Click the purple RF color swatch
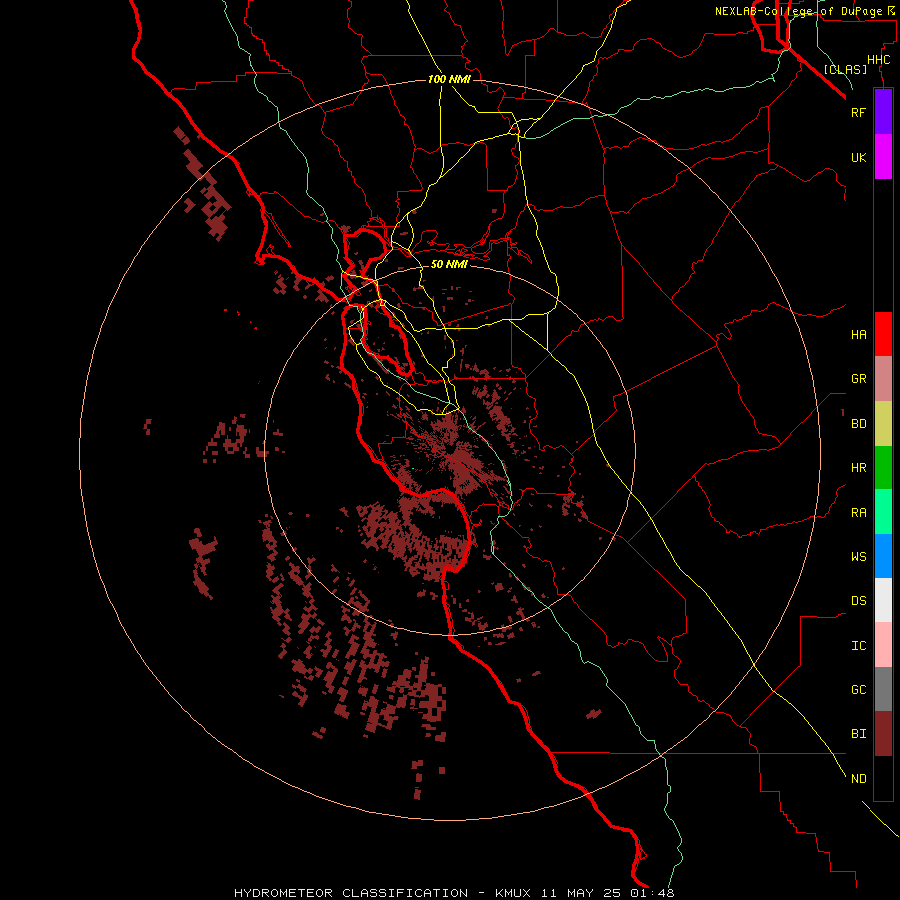The image size is (900, 900). point(883,112)
